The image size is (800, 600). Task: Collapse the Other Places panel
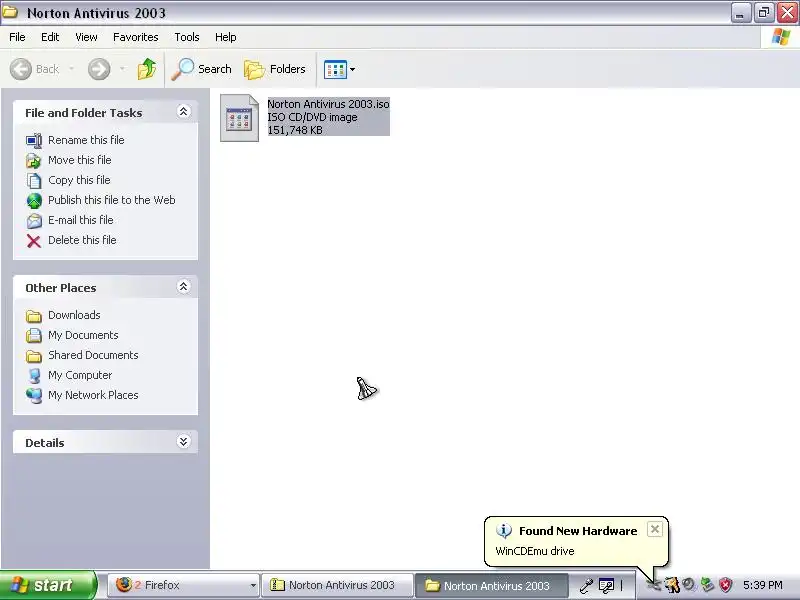coord(183,286)
